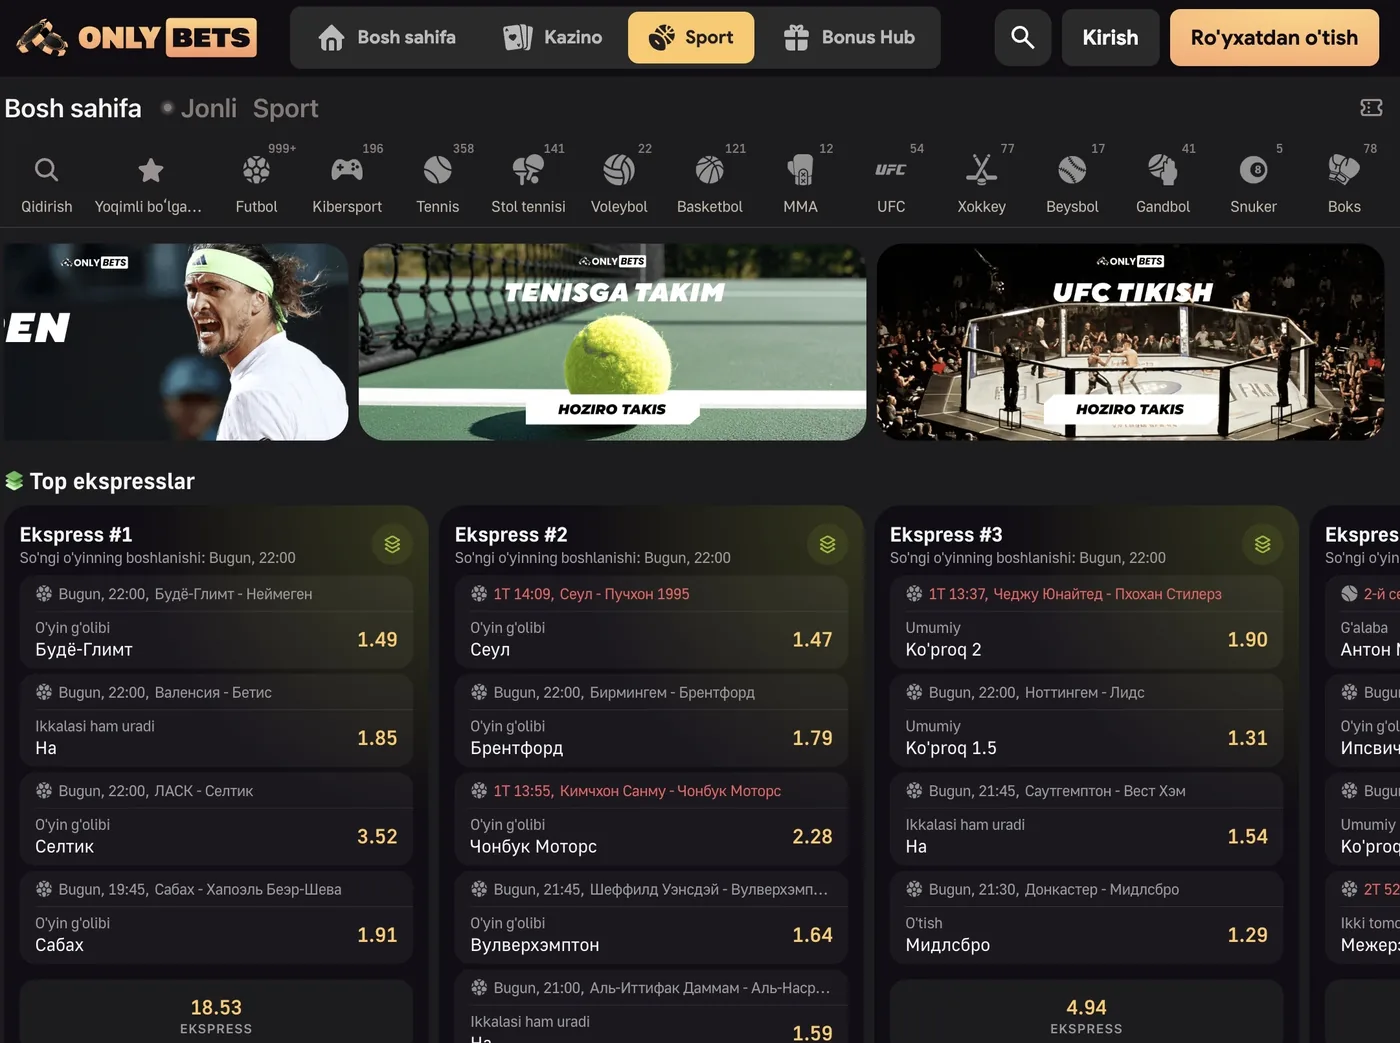Add Ekspress #3 to the bet slip

(x=1262, y=544)
